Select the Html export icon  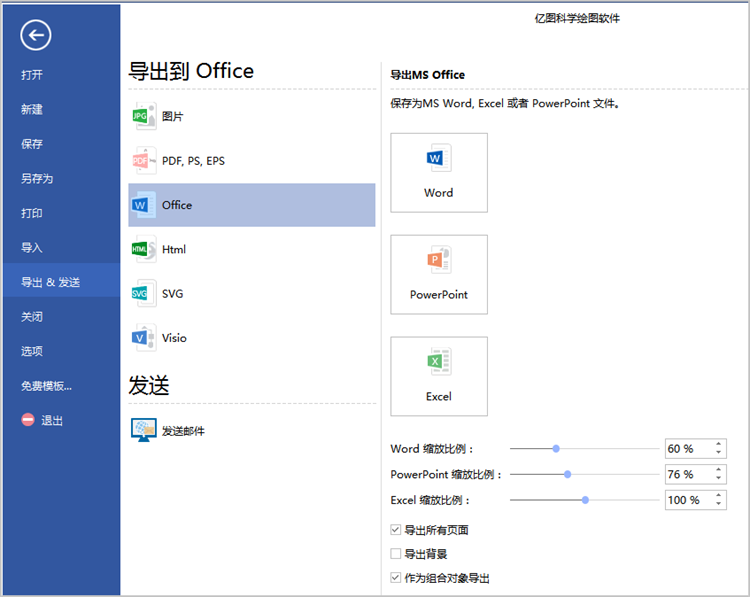pos(144,249)
